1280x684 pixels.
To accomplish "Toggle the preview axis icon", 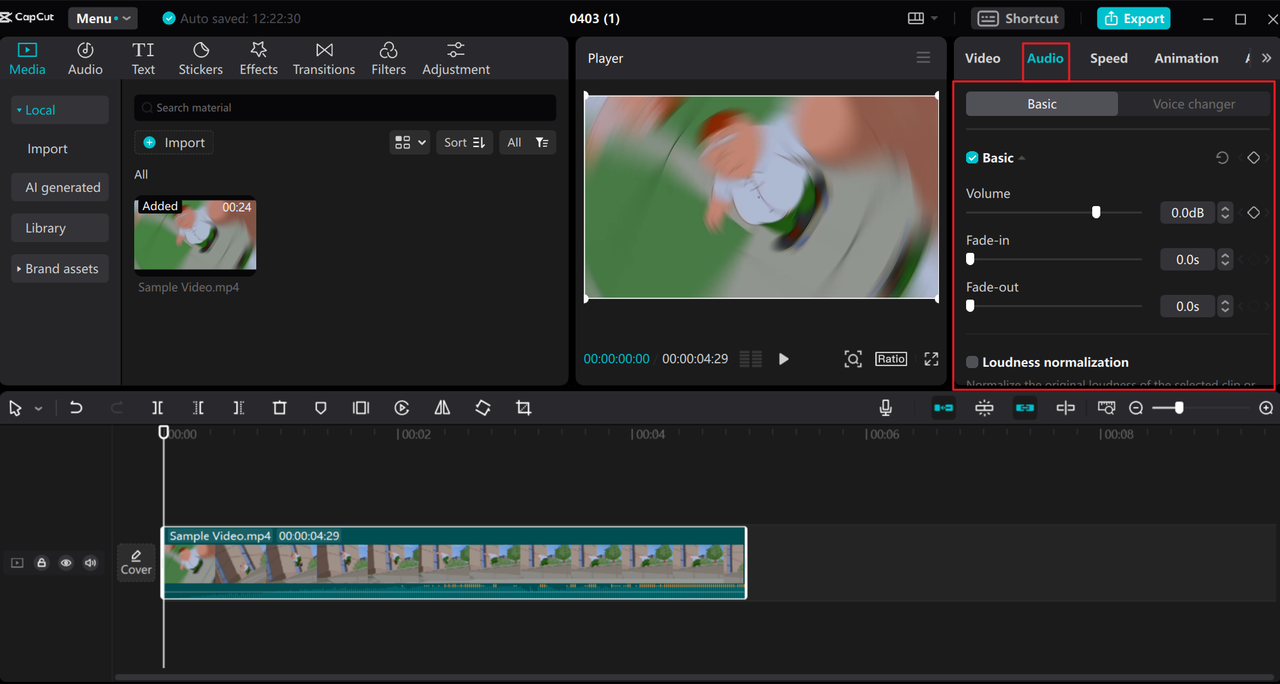I will pos(1065,408).
